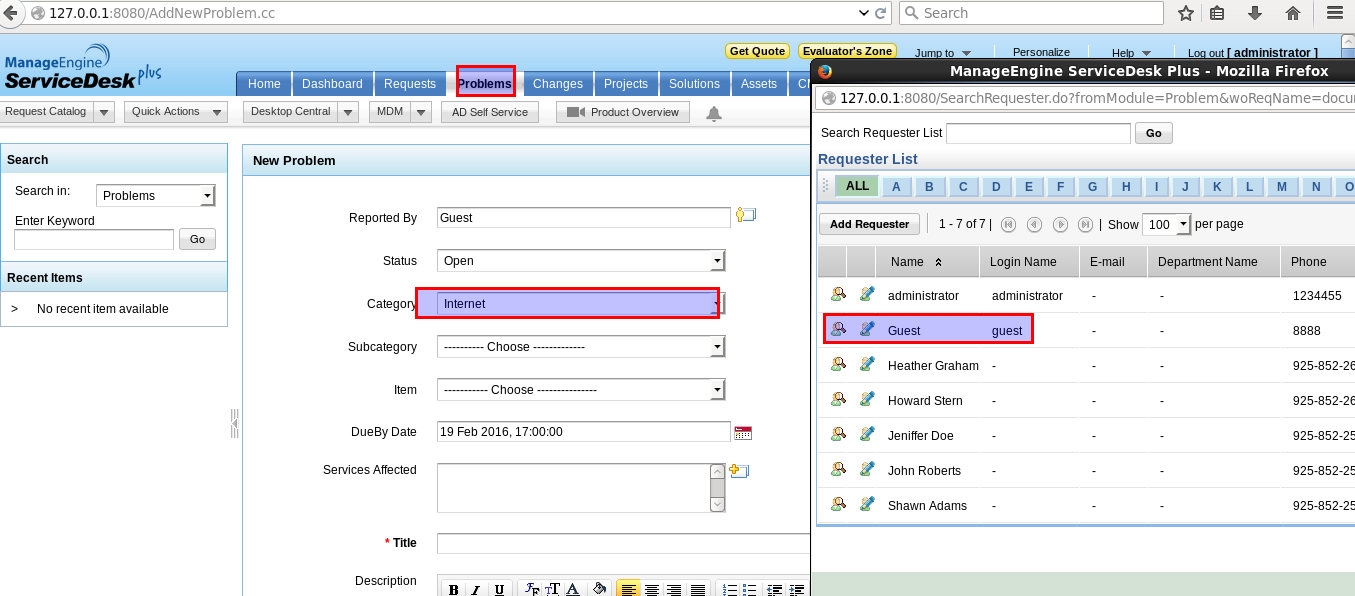Open Search in Problems dropdown
This screenshot has width=1355, height=596.
pos(156,196)
